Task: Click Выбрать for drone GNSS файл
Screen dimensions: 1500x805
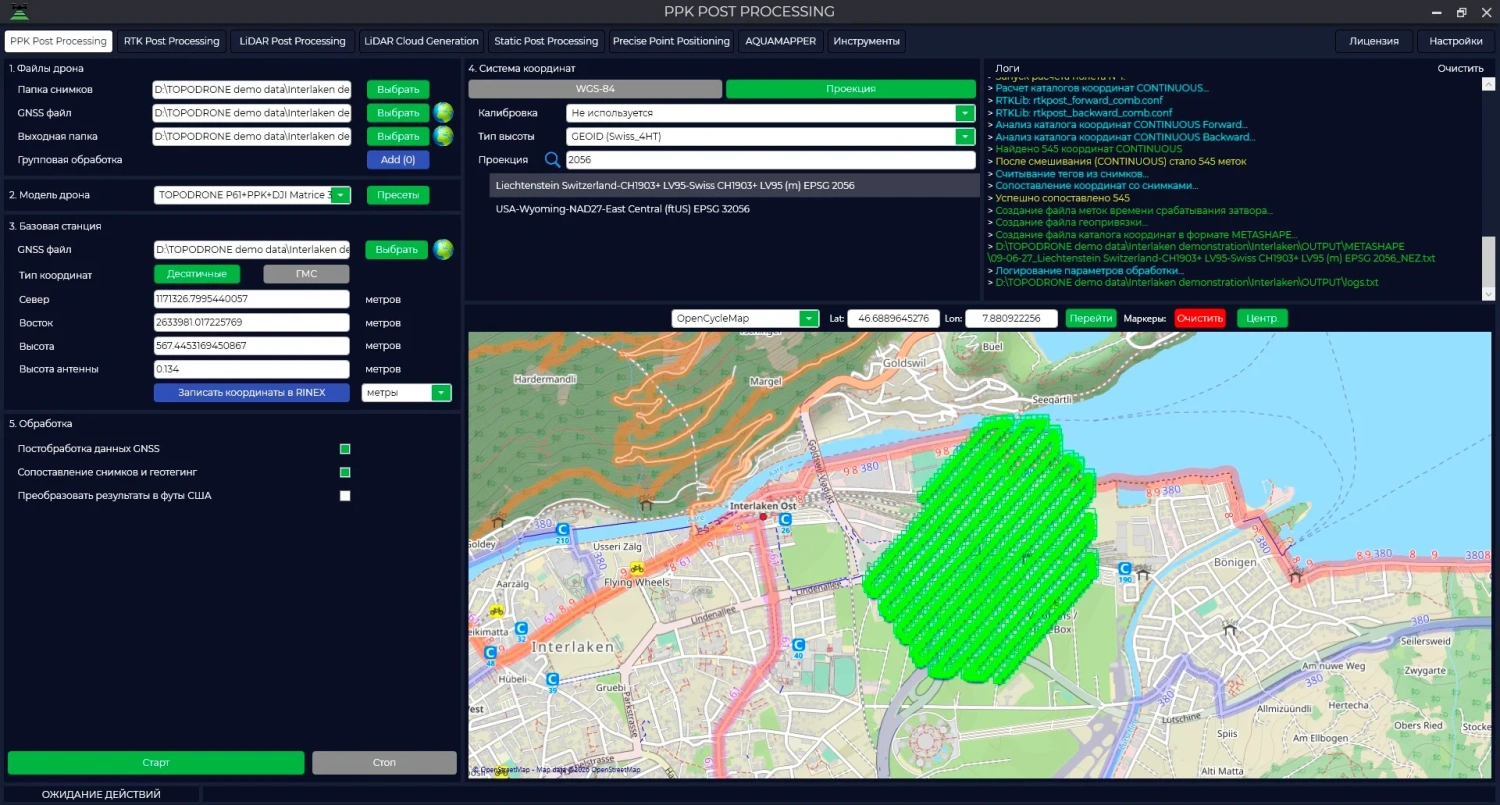Action: pyautogui.click(x=398, y=113)
